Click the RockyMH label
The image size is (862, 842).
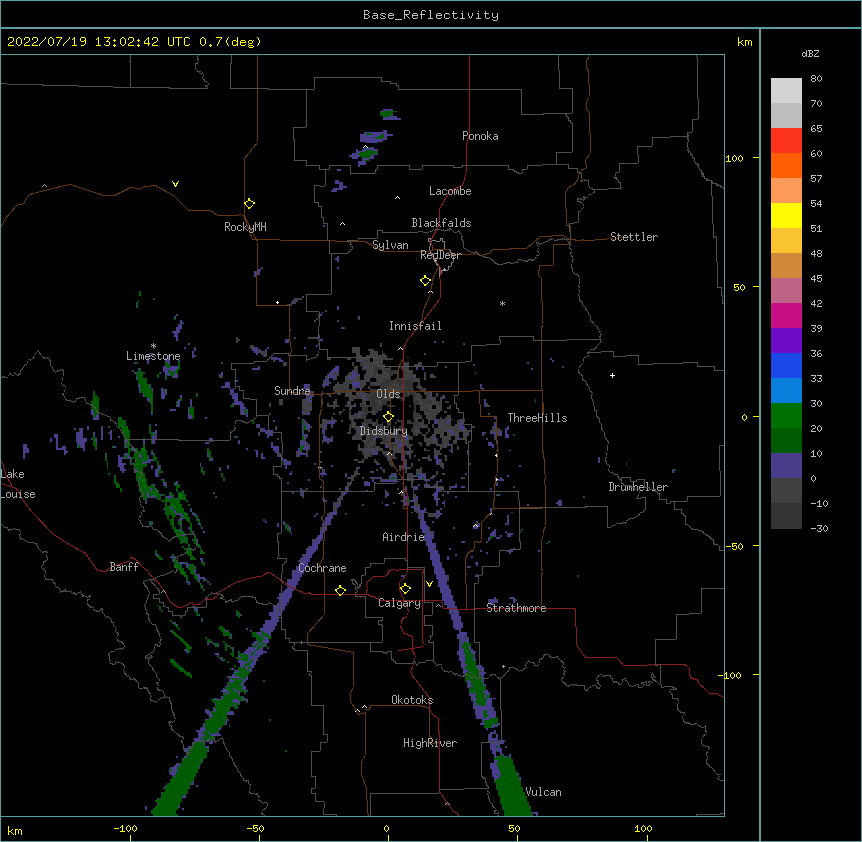(245, 227)
